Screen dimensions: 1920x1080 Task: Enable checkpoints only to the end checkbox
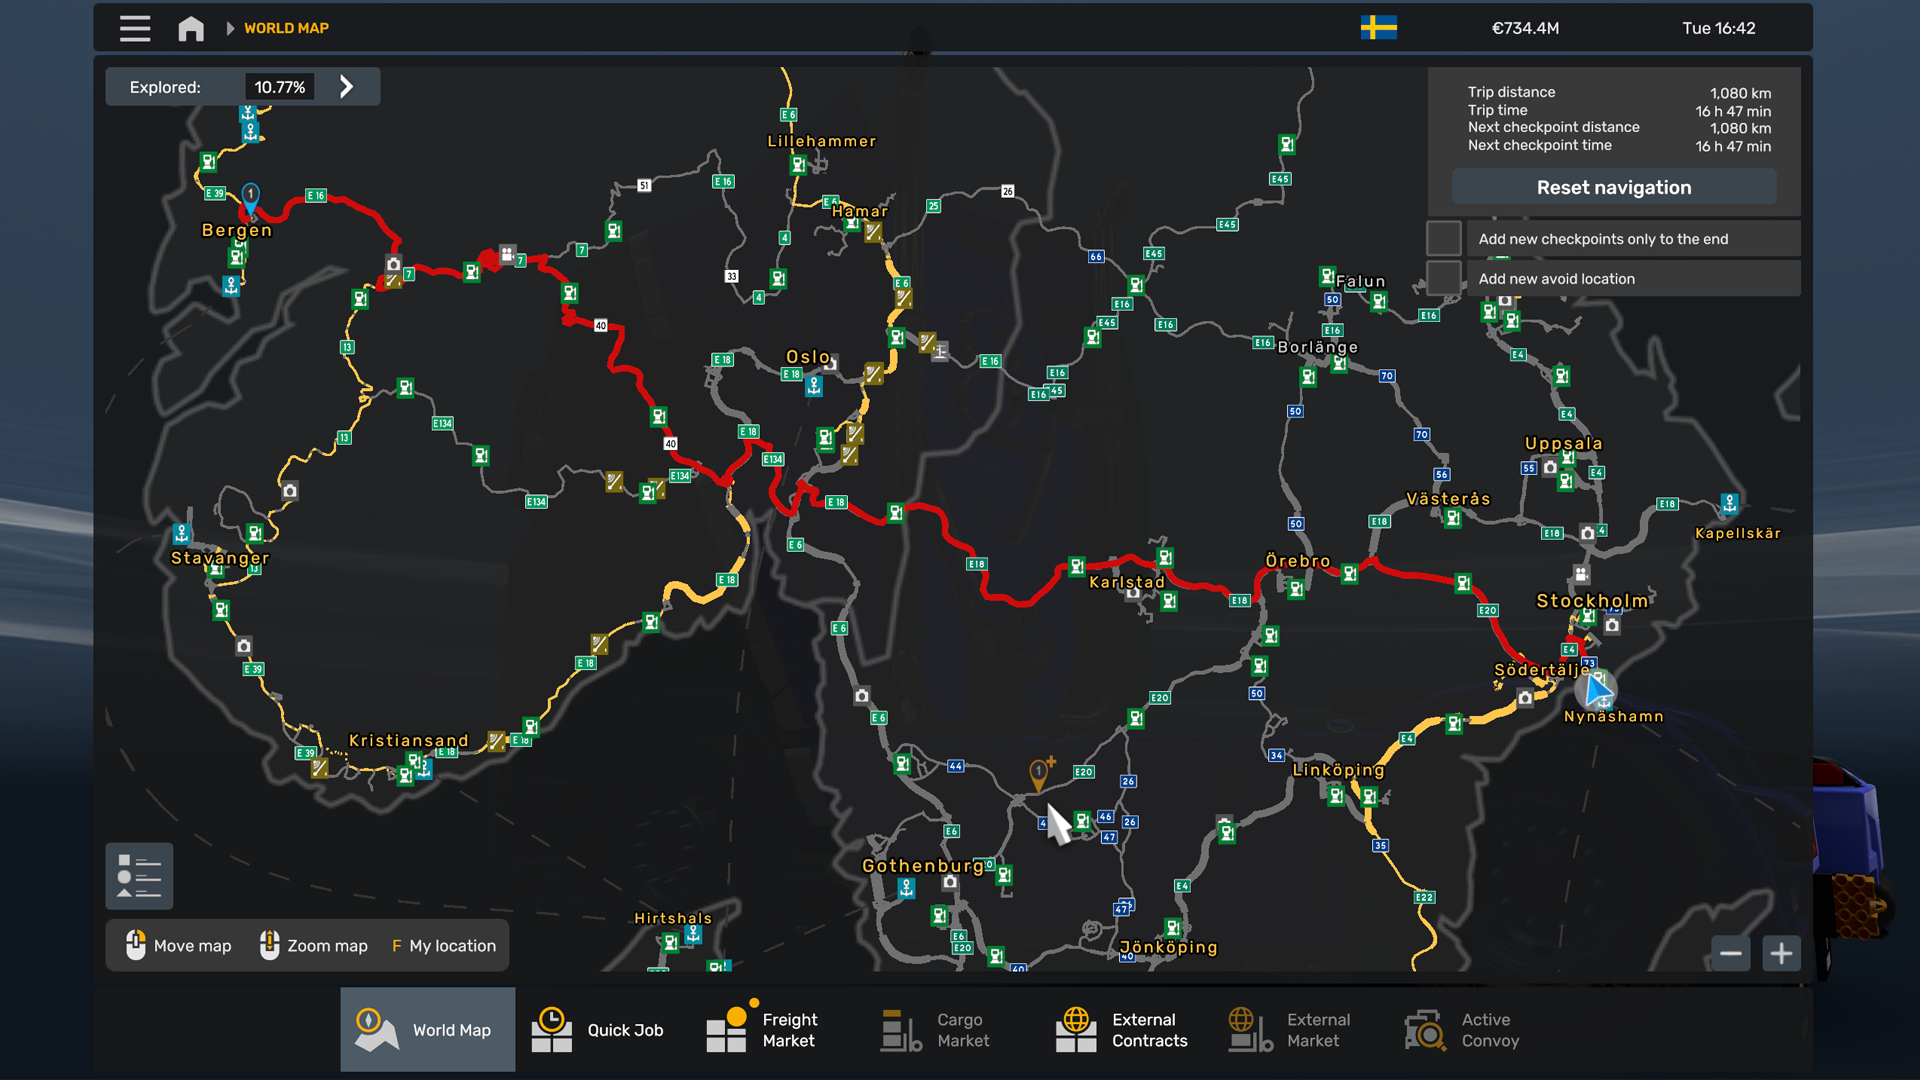pos(1443,238)
